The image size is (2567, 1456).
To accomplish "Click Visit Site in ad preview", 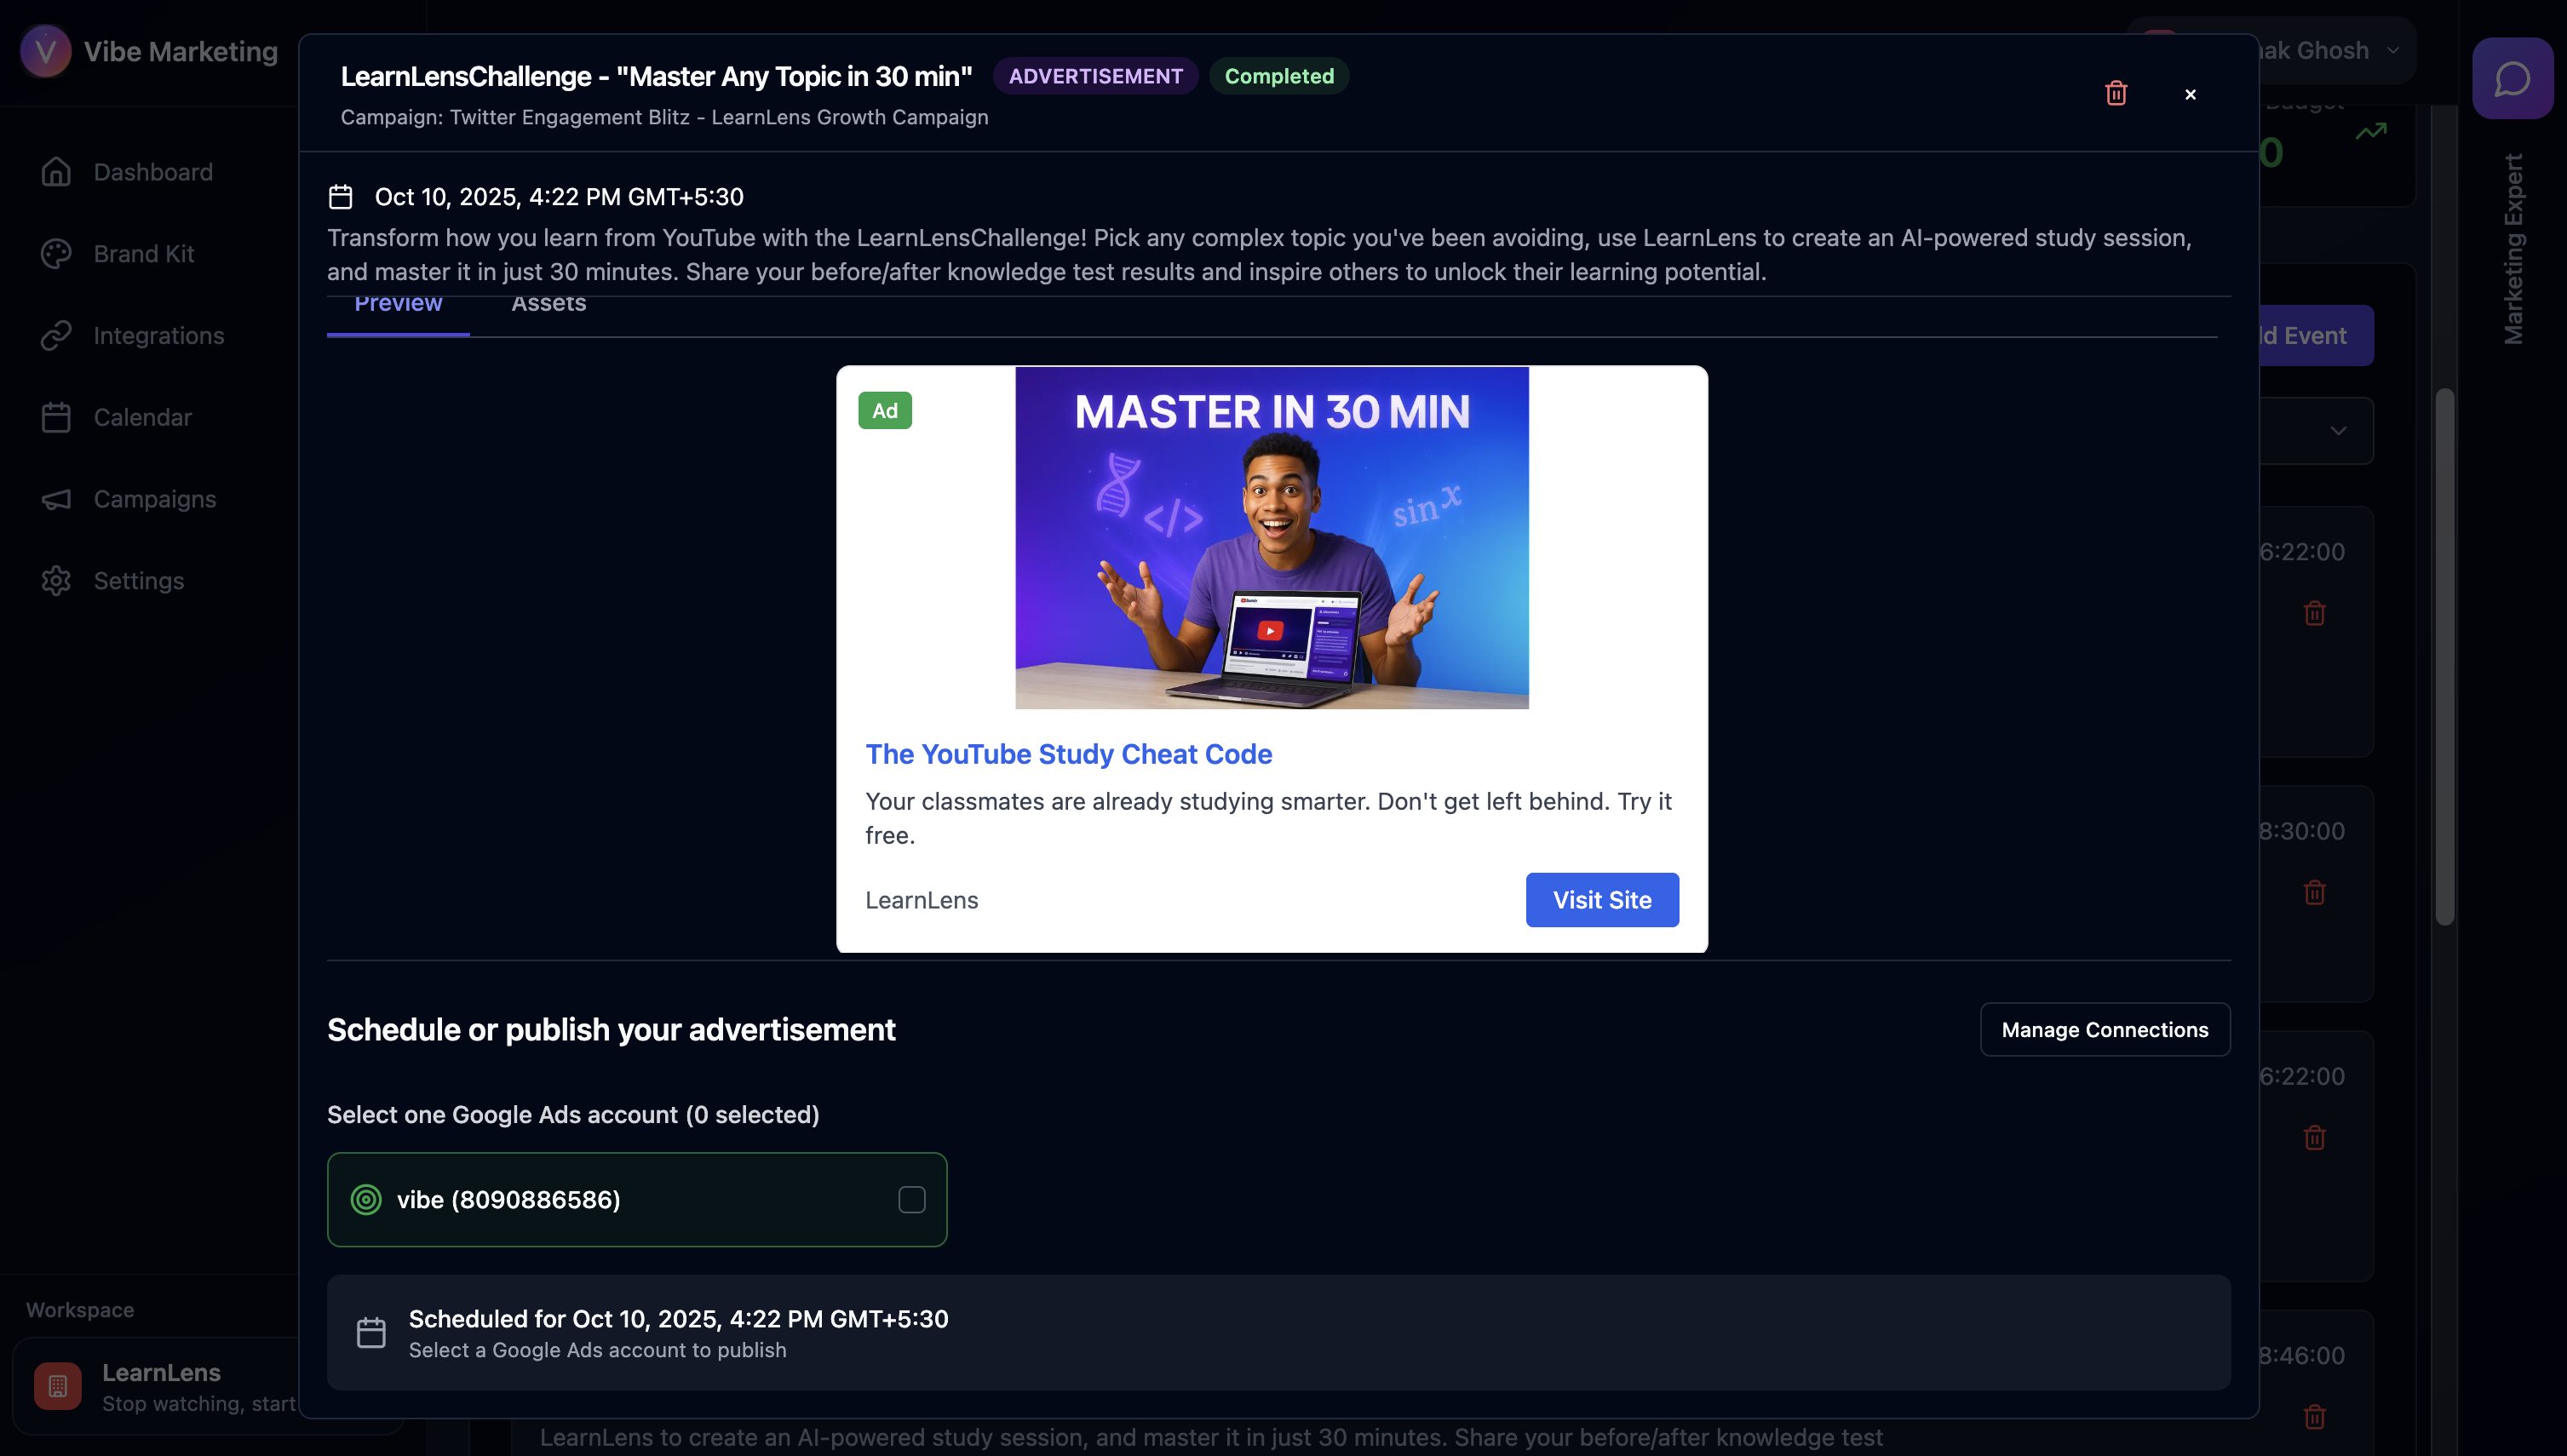I will [1601, 900].
